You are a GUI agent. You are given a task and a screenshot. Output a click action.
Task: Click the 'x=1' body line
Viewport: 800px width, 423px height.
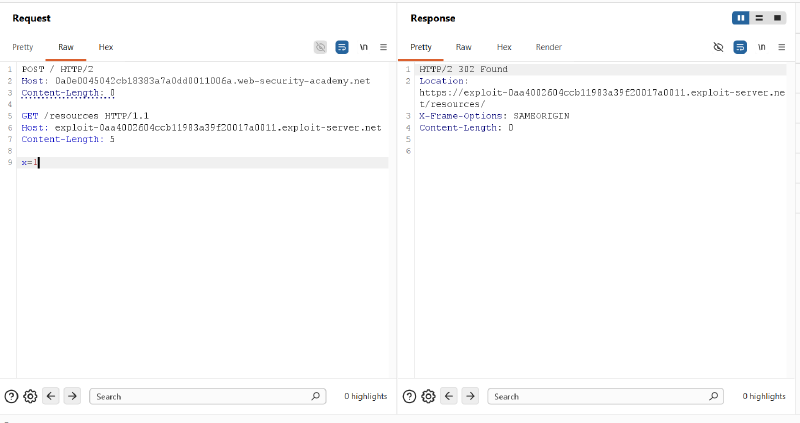point(30,163)
